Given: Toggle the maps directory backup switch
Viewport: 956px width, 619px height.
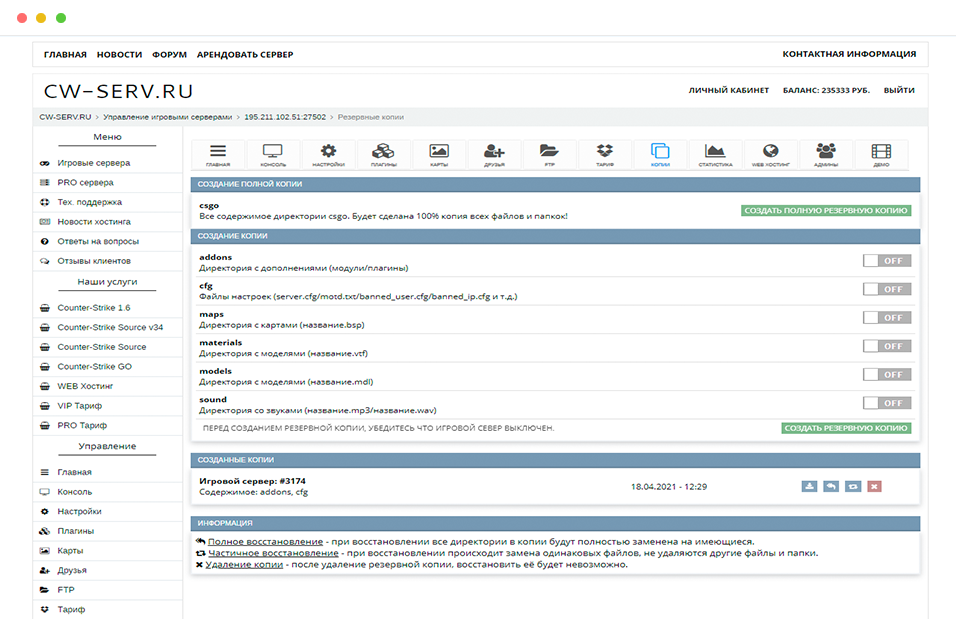Looking at the screenshot, I should pyautogui.click(x=886, y=318).
